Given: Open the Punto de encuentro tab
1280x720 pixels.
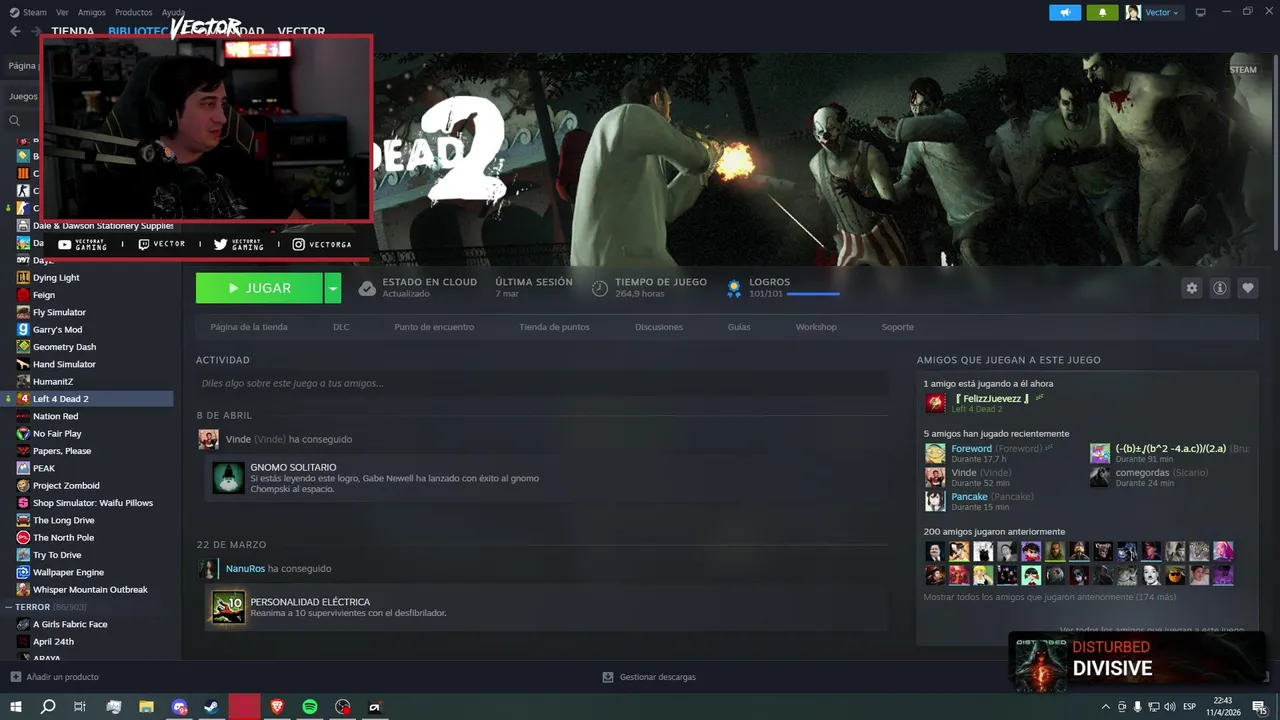Looking at the screenshot, I should pyautogui.click(x=434, y=327).
